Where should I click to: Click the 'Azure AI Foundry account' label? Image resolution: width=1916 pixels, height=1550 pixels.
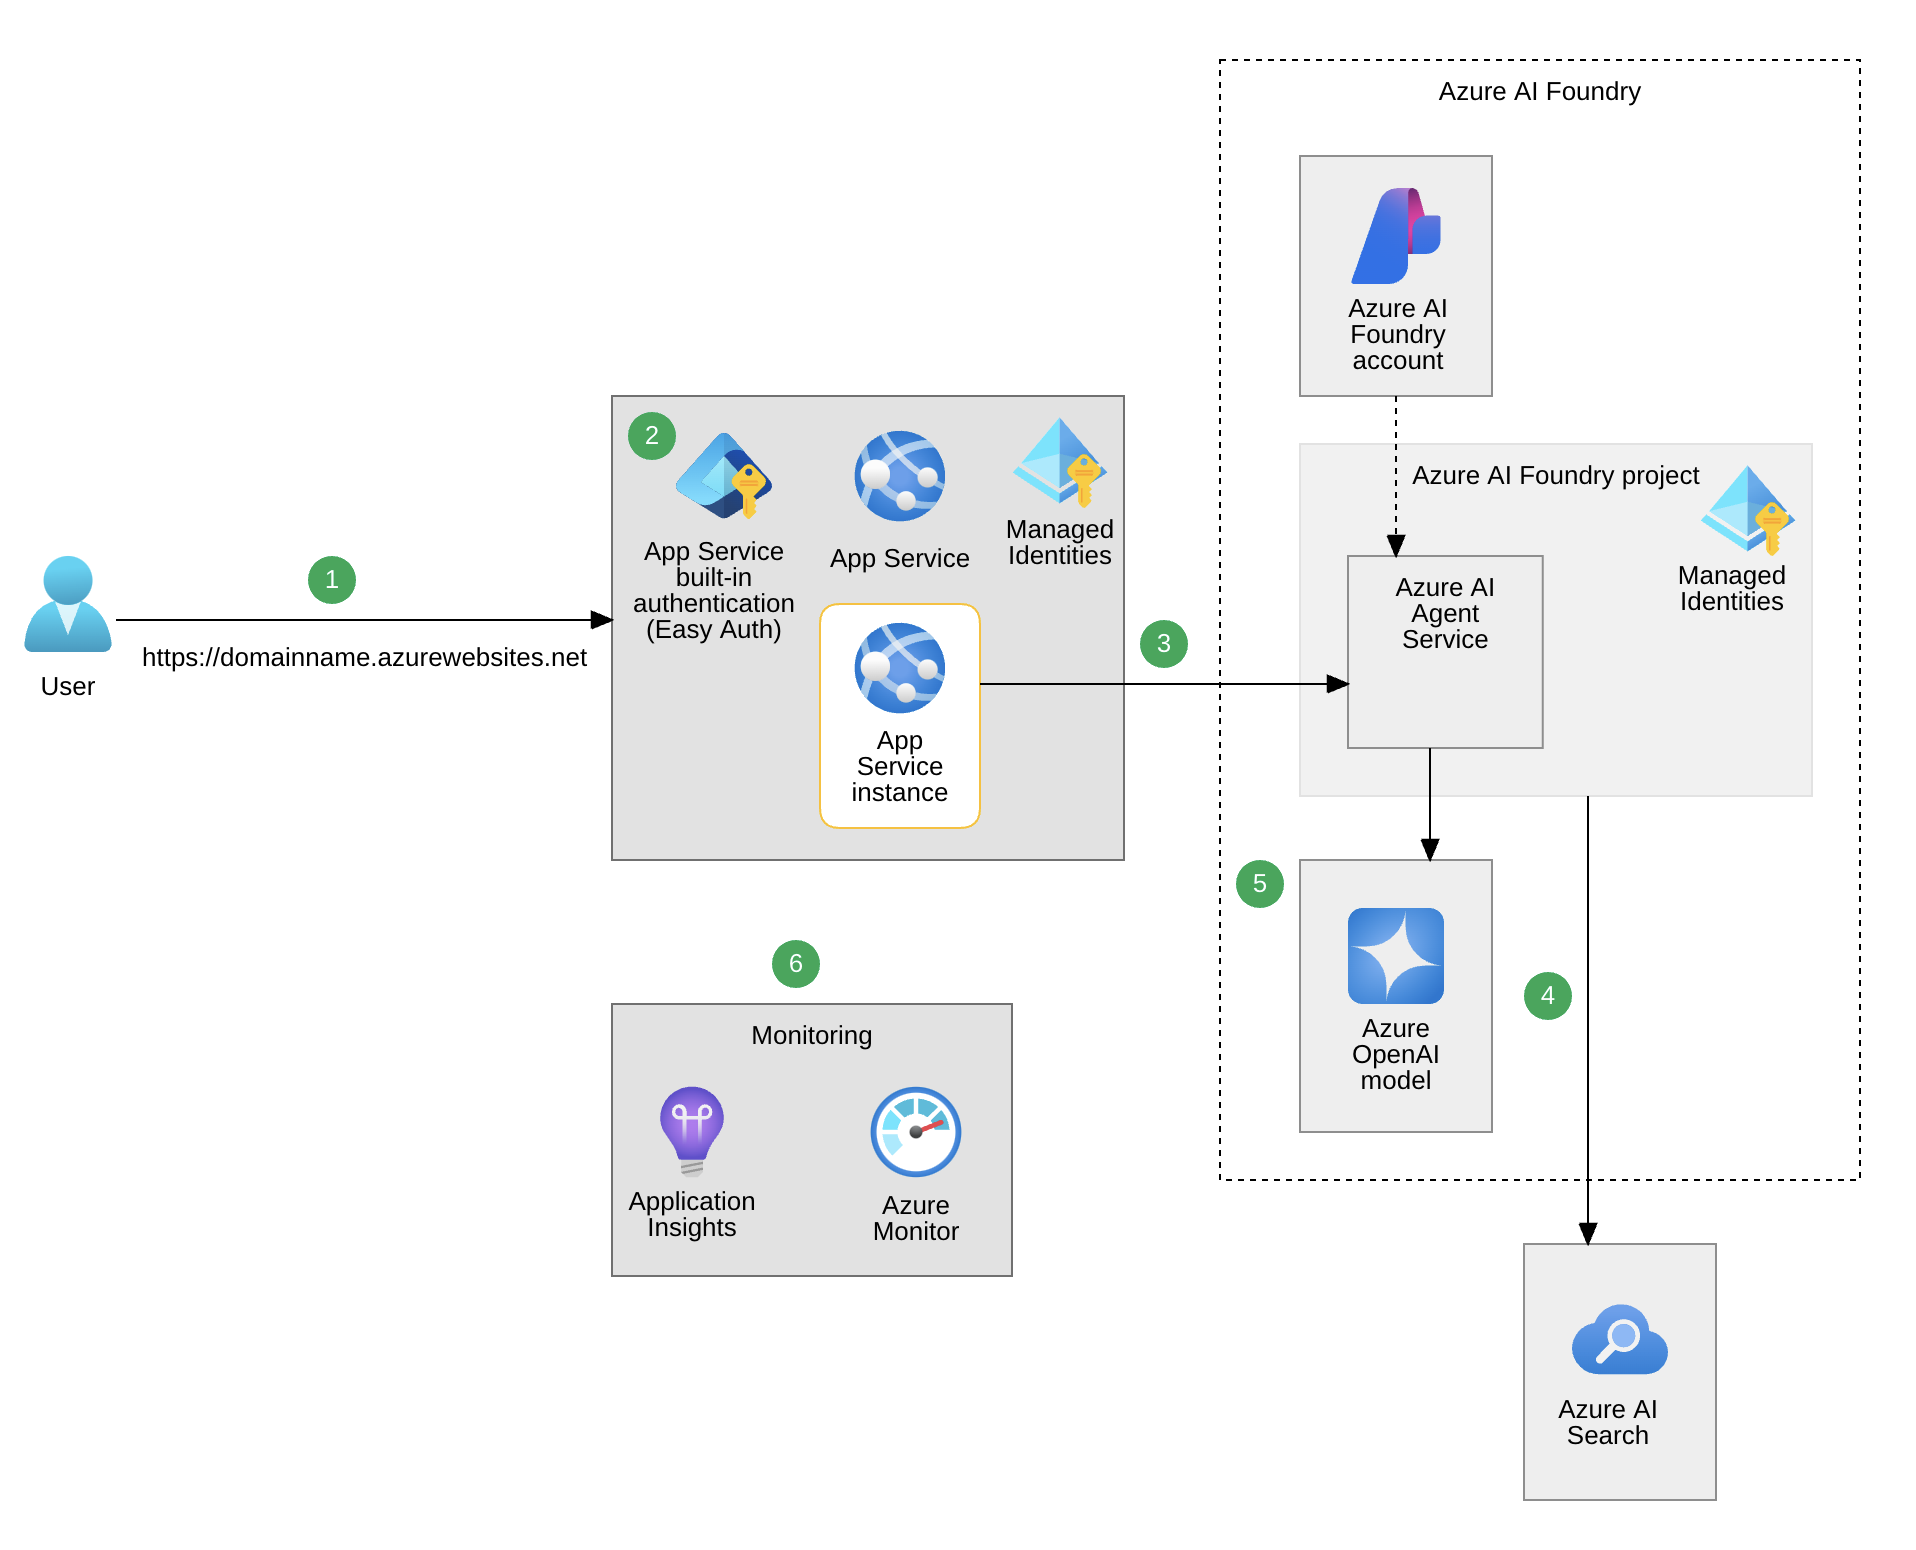tap(1398, 334)
